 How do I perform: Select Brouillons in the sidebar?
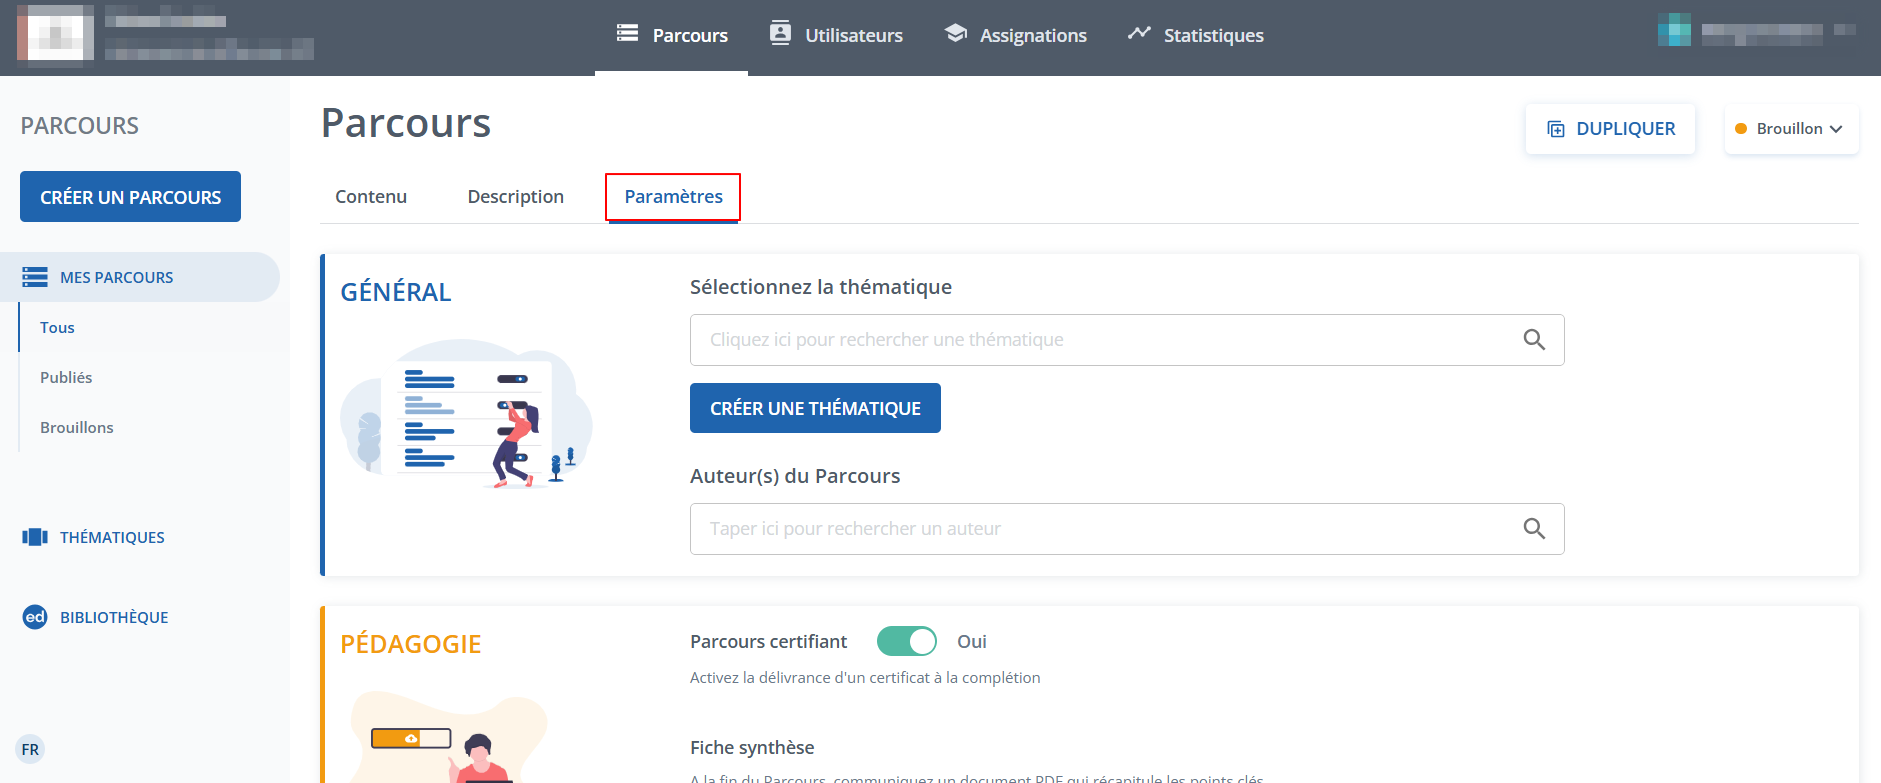[77, 427]
